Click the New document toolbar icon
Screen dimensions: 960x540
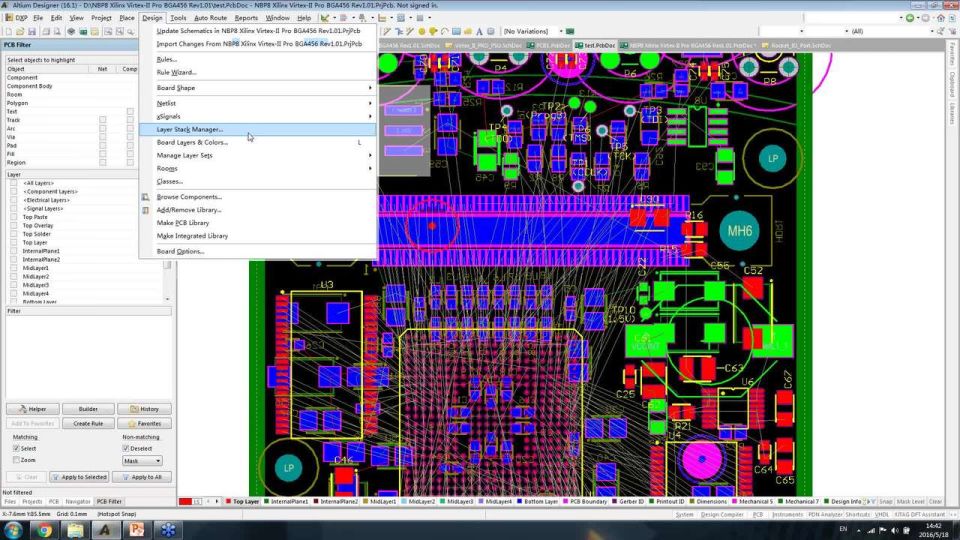[x=8, y=31]
